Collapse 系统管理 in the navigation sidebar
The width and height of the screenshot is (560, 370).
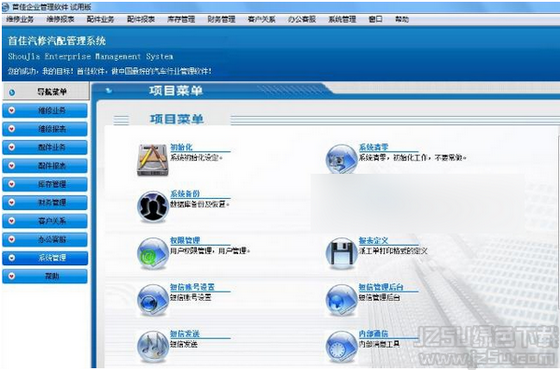point(45,258)
